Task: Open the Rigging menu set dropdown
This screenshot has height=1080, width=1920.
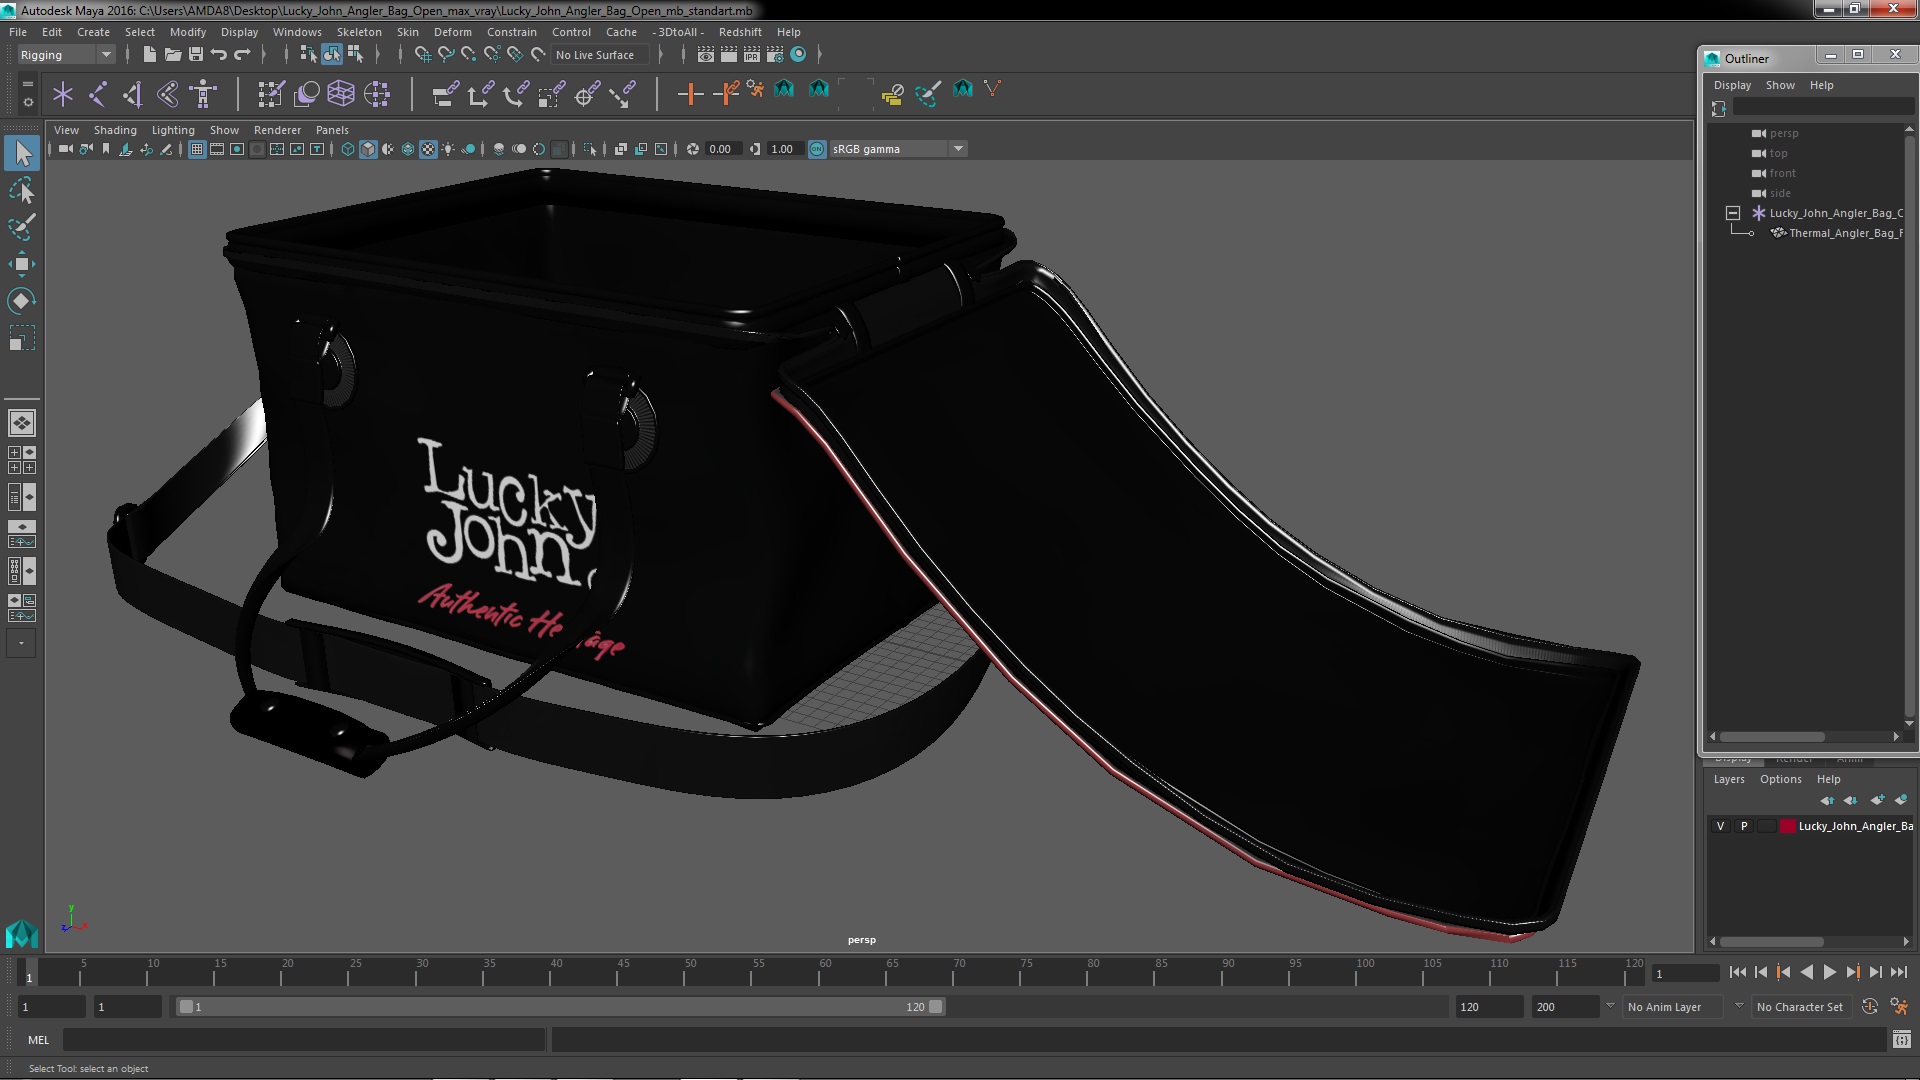Action: coord(65,55)
